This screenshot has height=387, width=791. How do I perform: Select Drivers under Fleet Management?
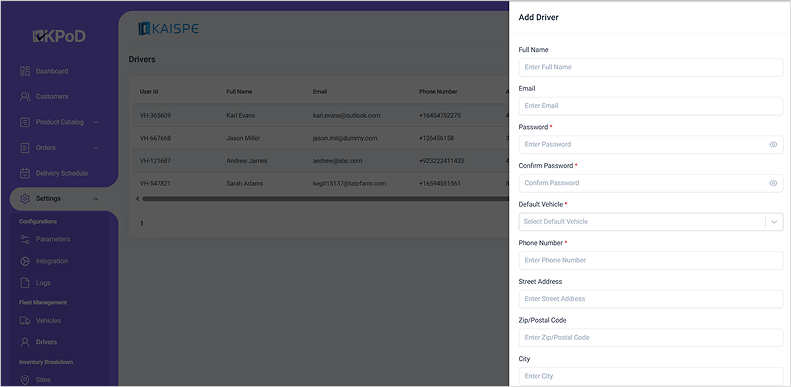point(46,342)
